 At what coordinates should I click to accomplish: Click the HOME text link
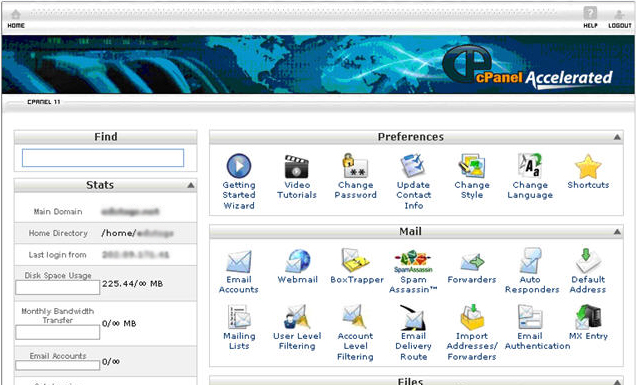click(16, 26)
